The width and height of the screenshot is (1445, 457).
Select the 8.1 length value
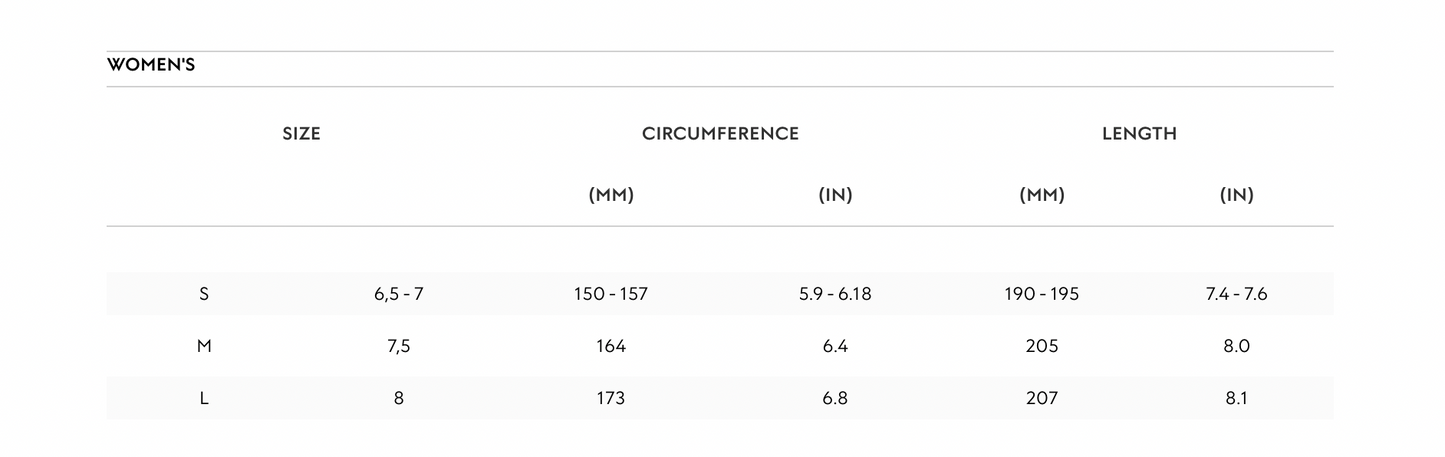click(x=1236, y=398)
